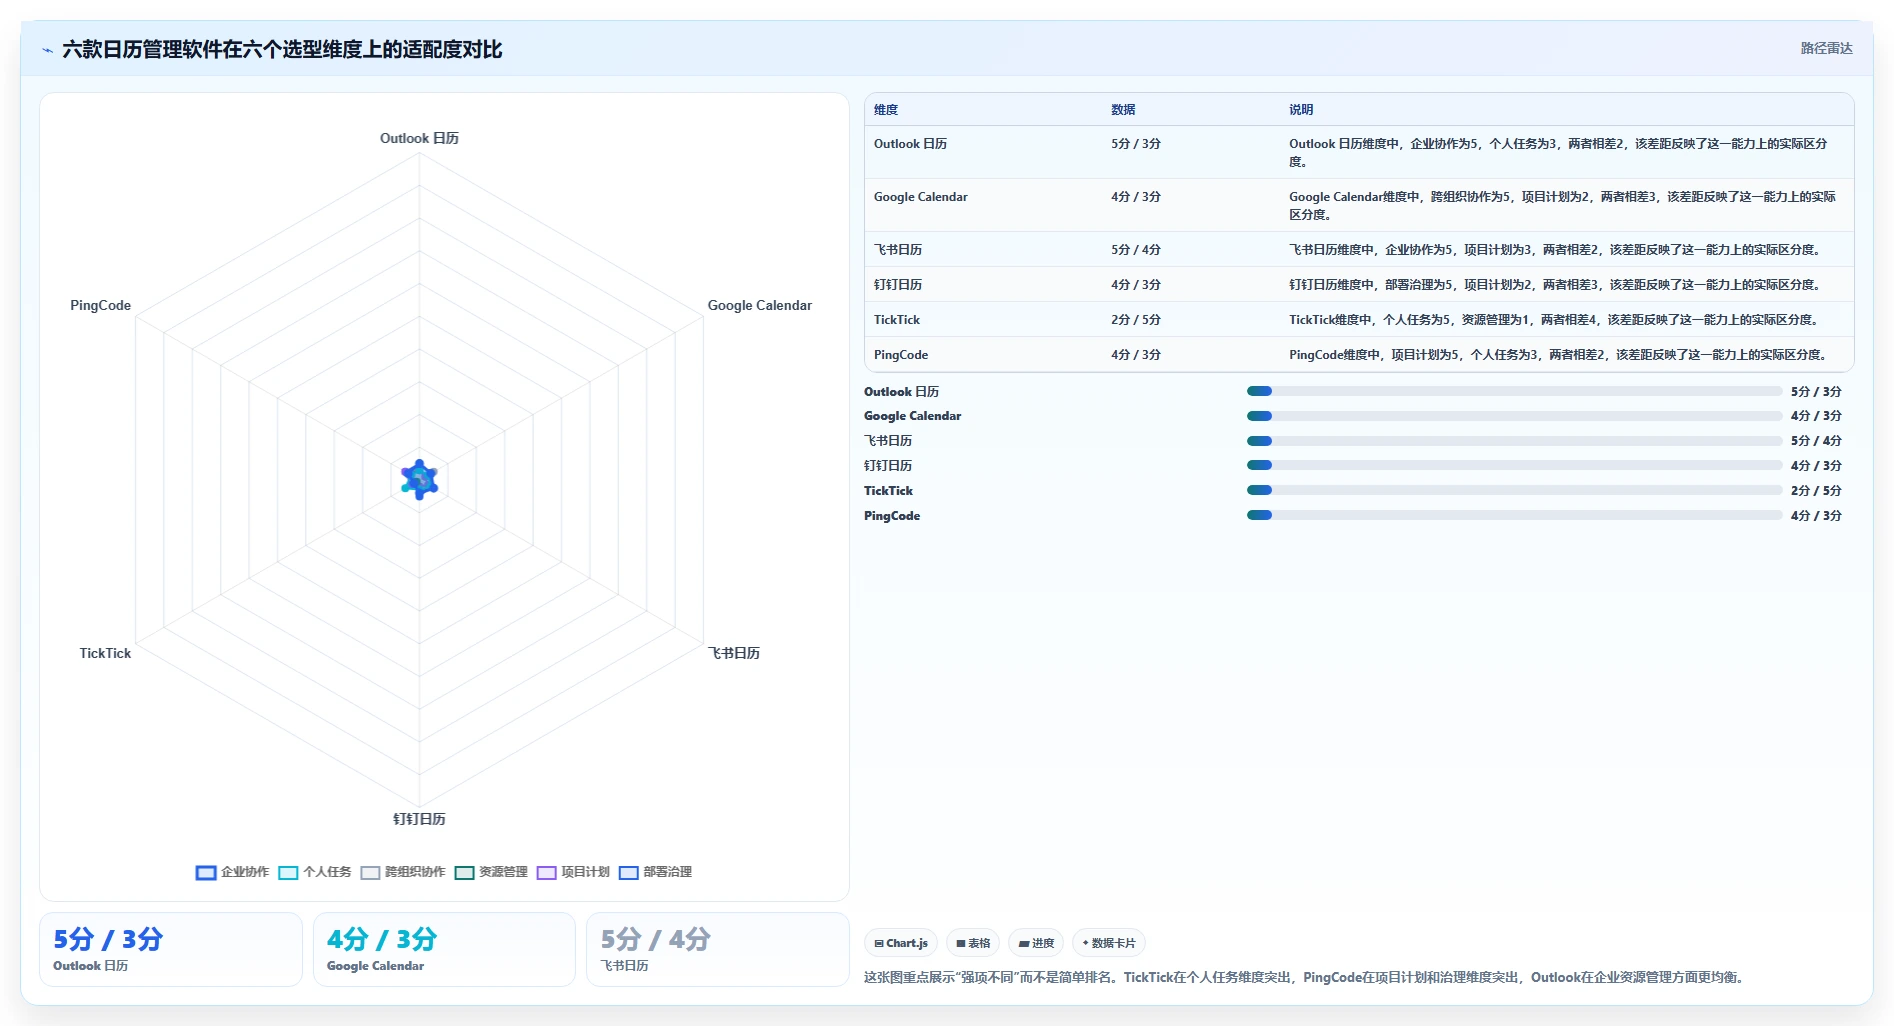The height and width of the screenshot is (1026, 1894).
Task: Click the 2分 / 5分 value in table
Action: point(1136,320)
